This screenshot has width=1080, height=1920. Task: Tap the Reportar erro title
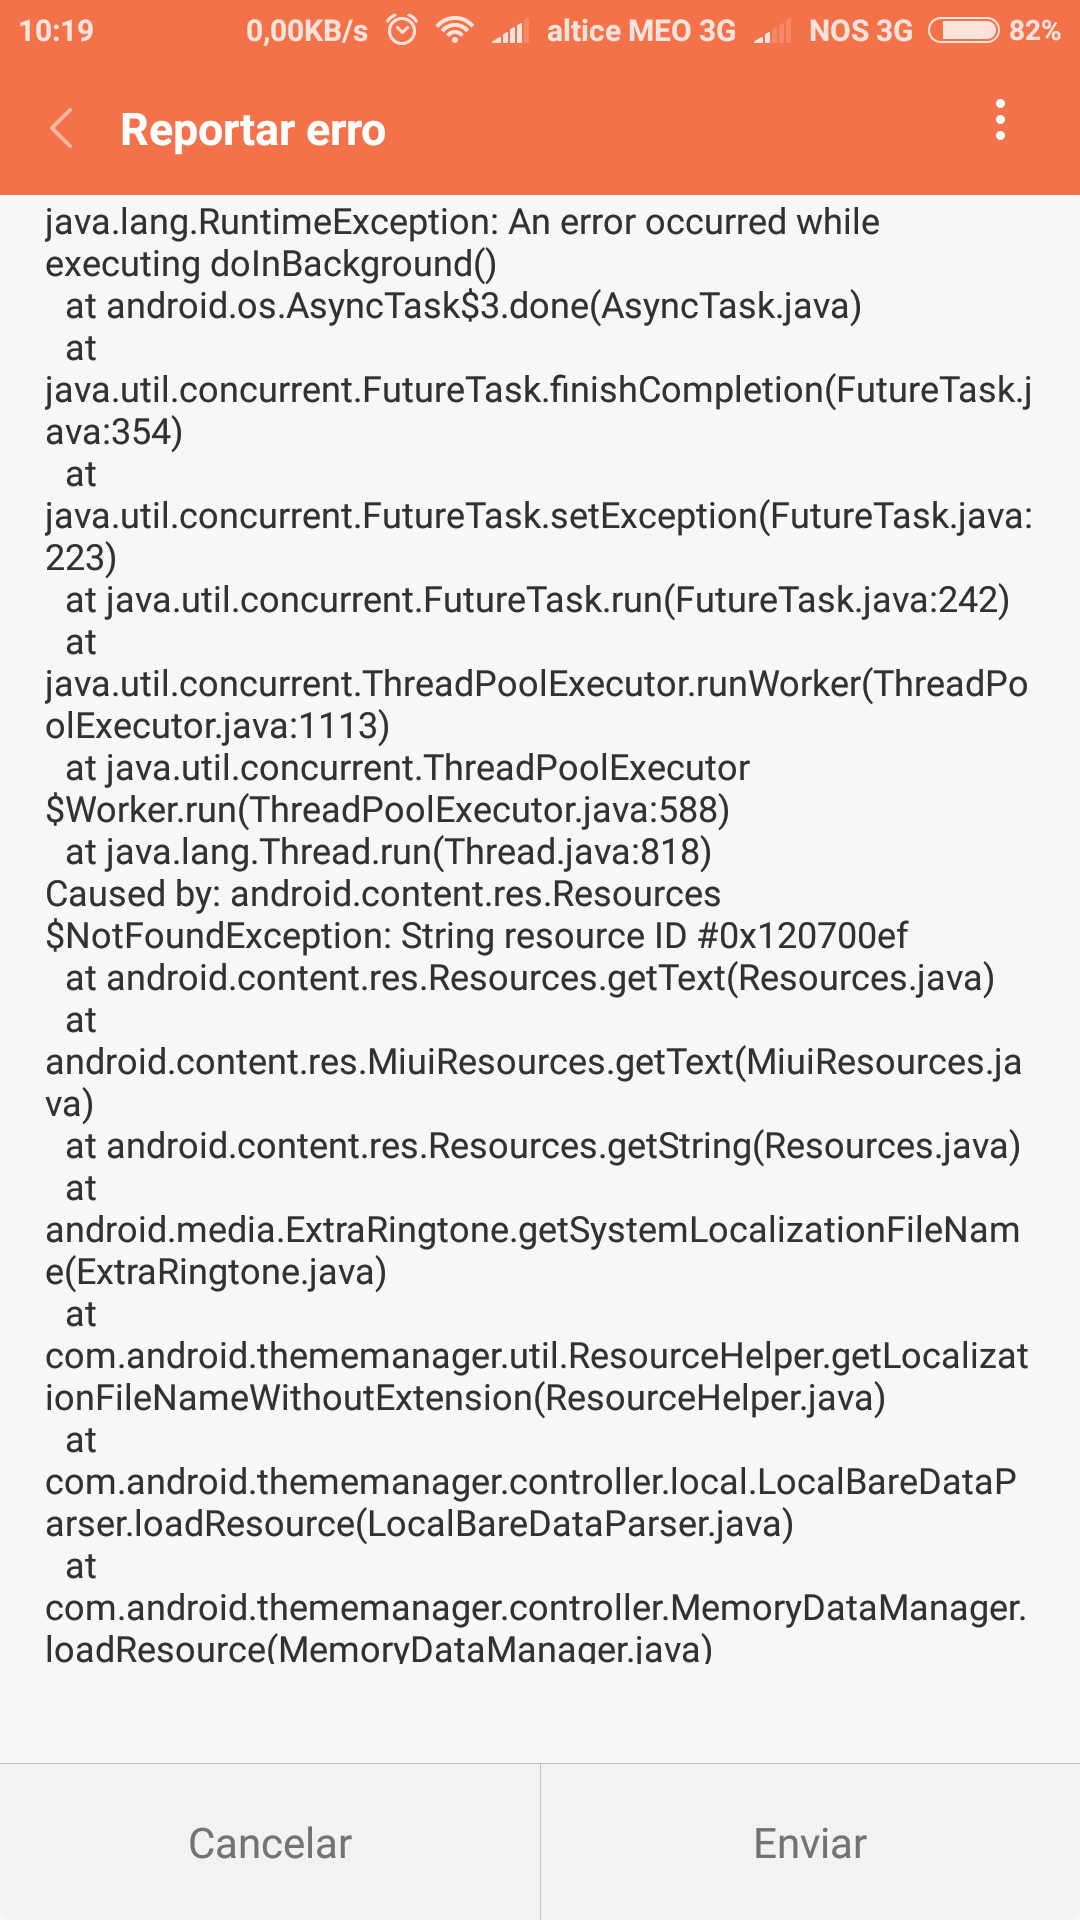[x=253, y=130]
